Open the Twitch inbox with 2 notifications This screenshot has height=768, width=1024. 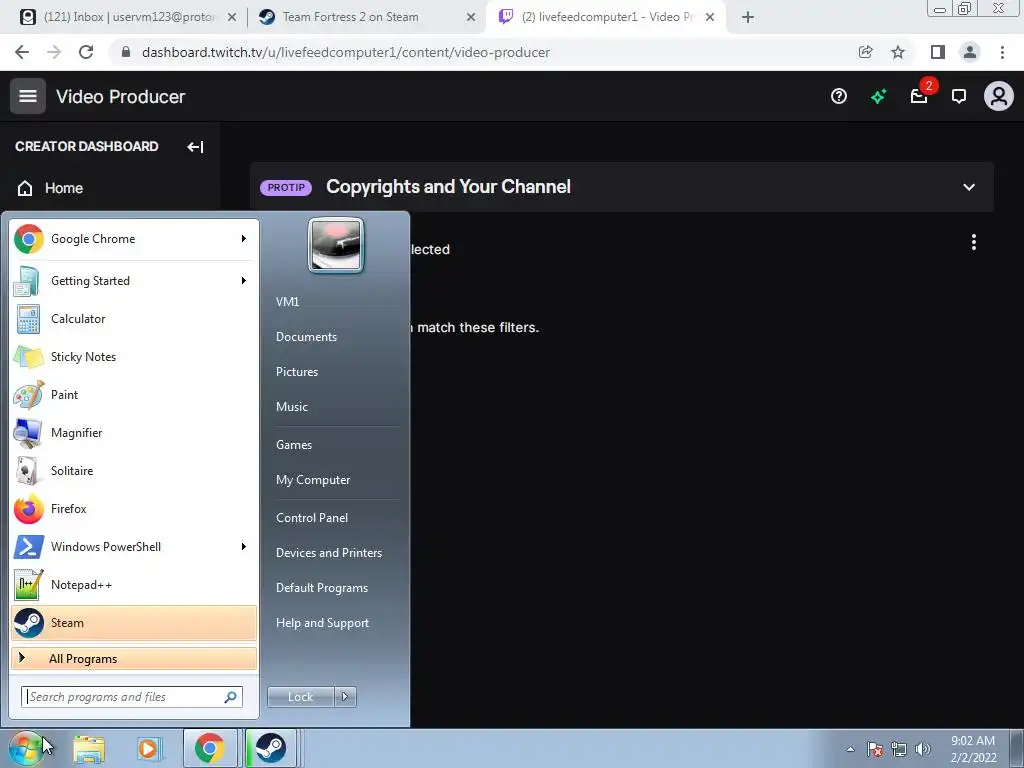coord(920,97)
